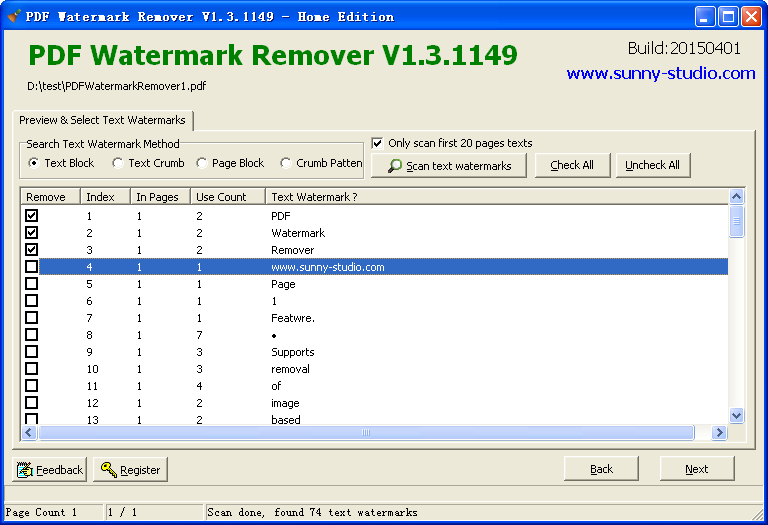Viewport: 768px width, 525px height.
Task: Click the horizontal scroll left arrow
Action: [29, 432]
